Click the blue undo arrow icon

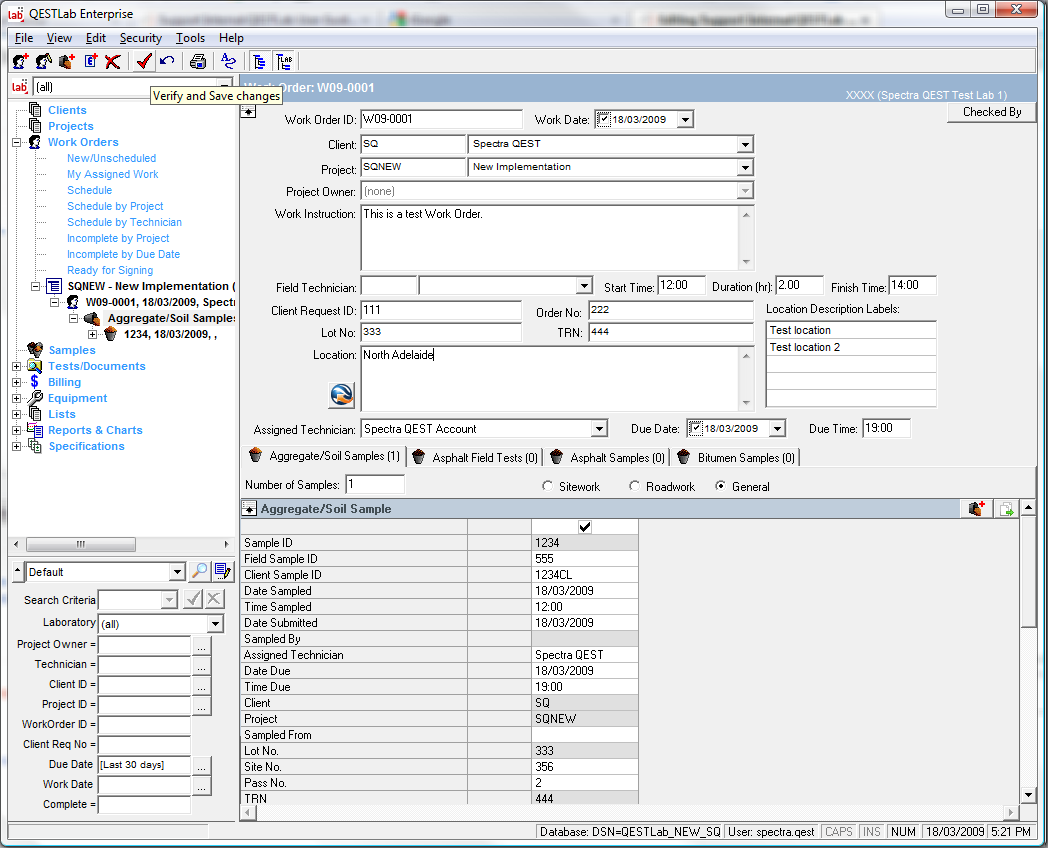pyautogui.click(x=167, y=61)
